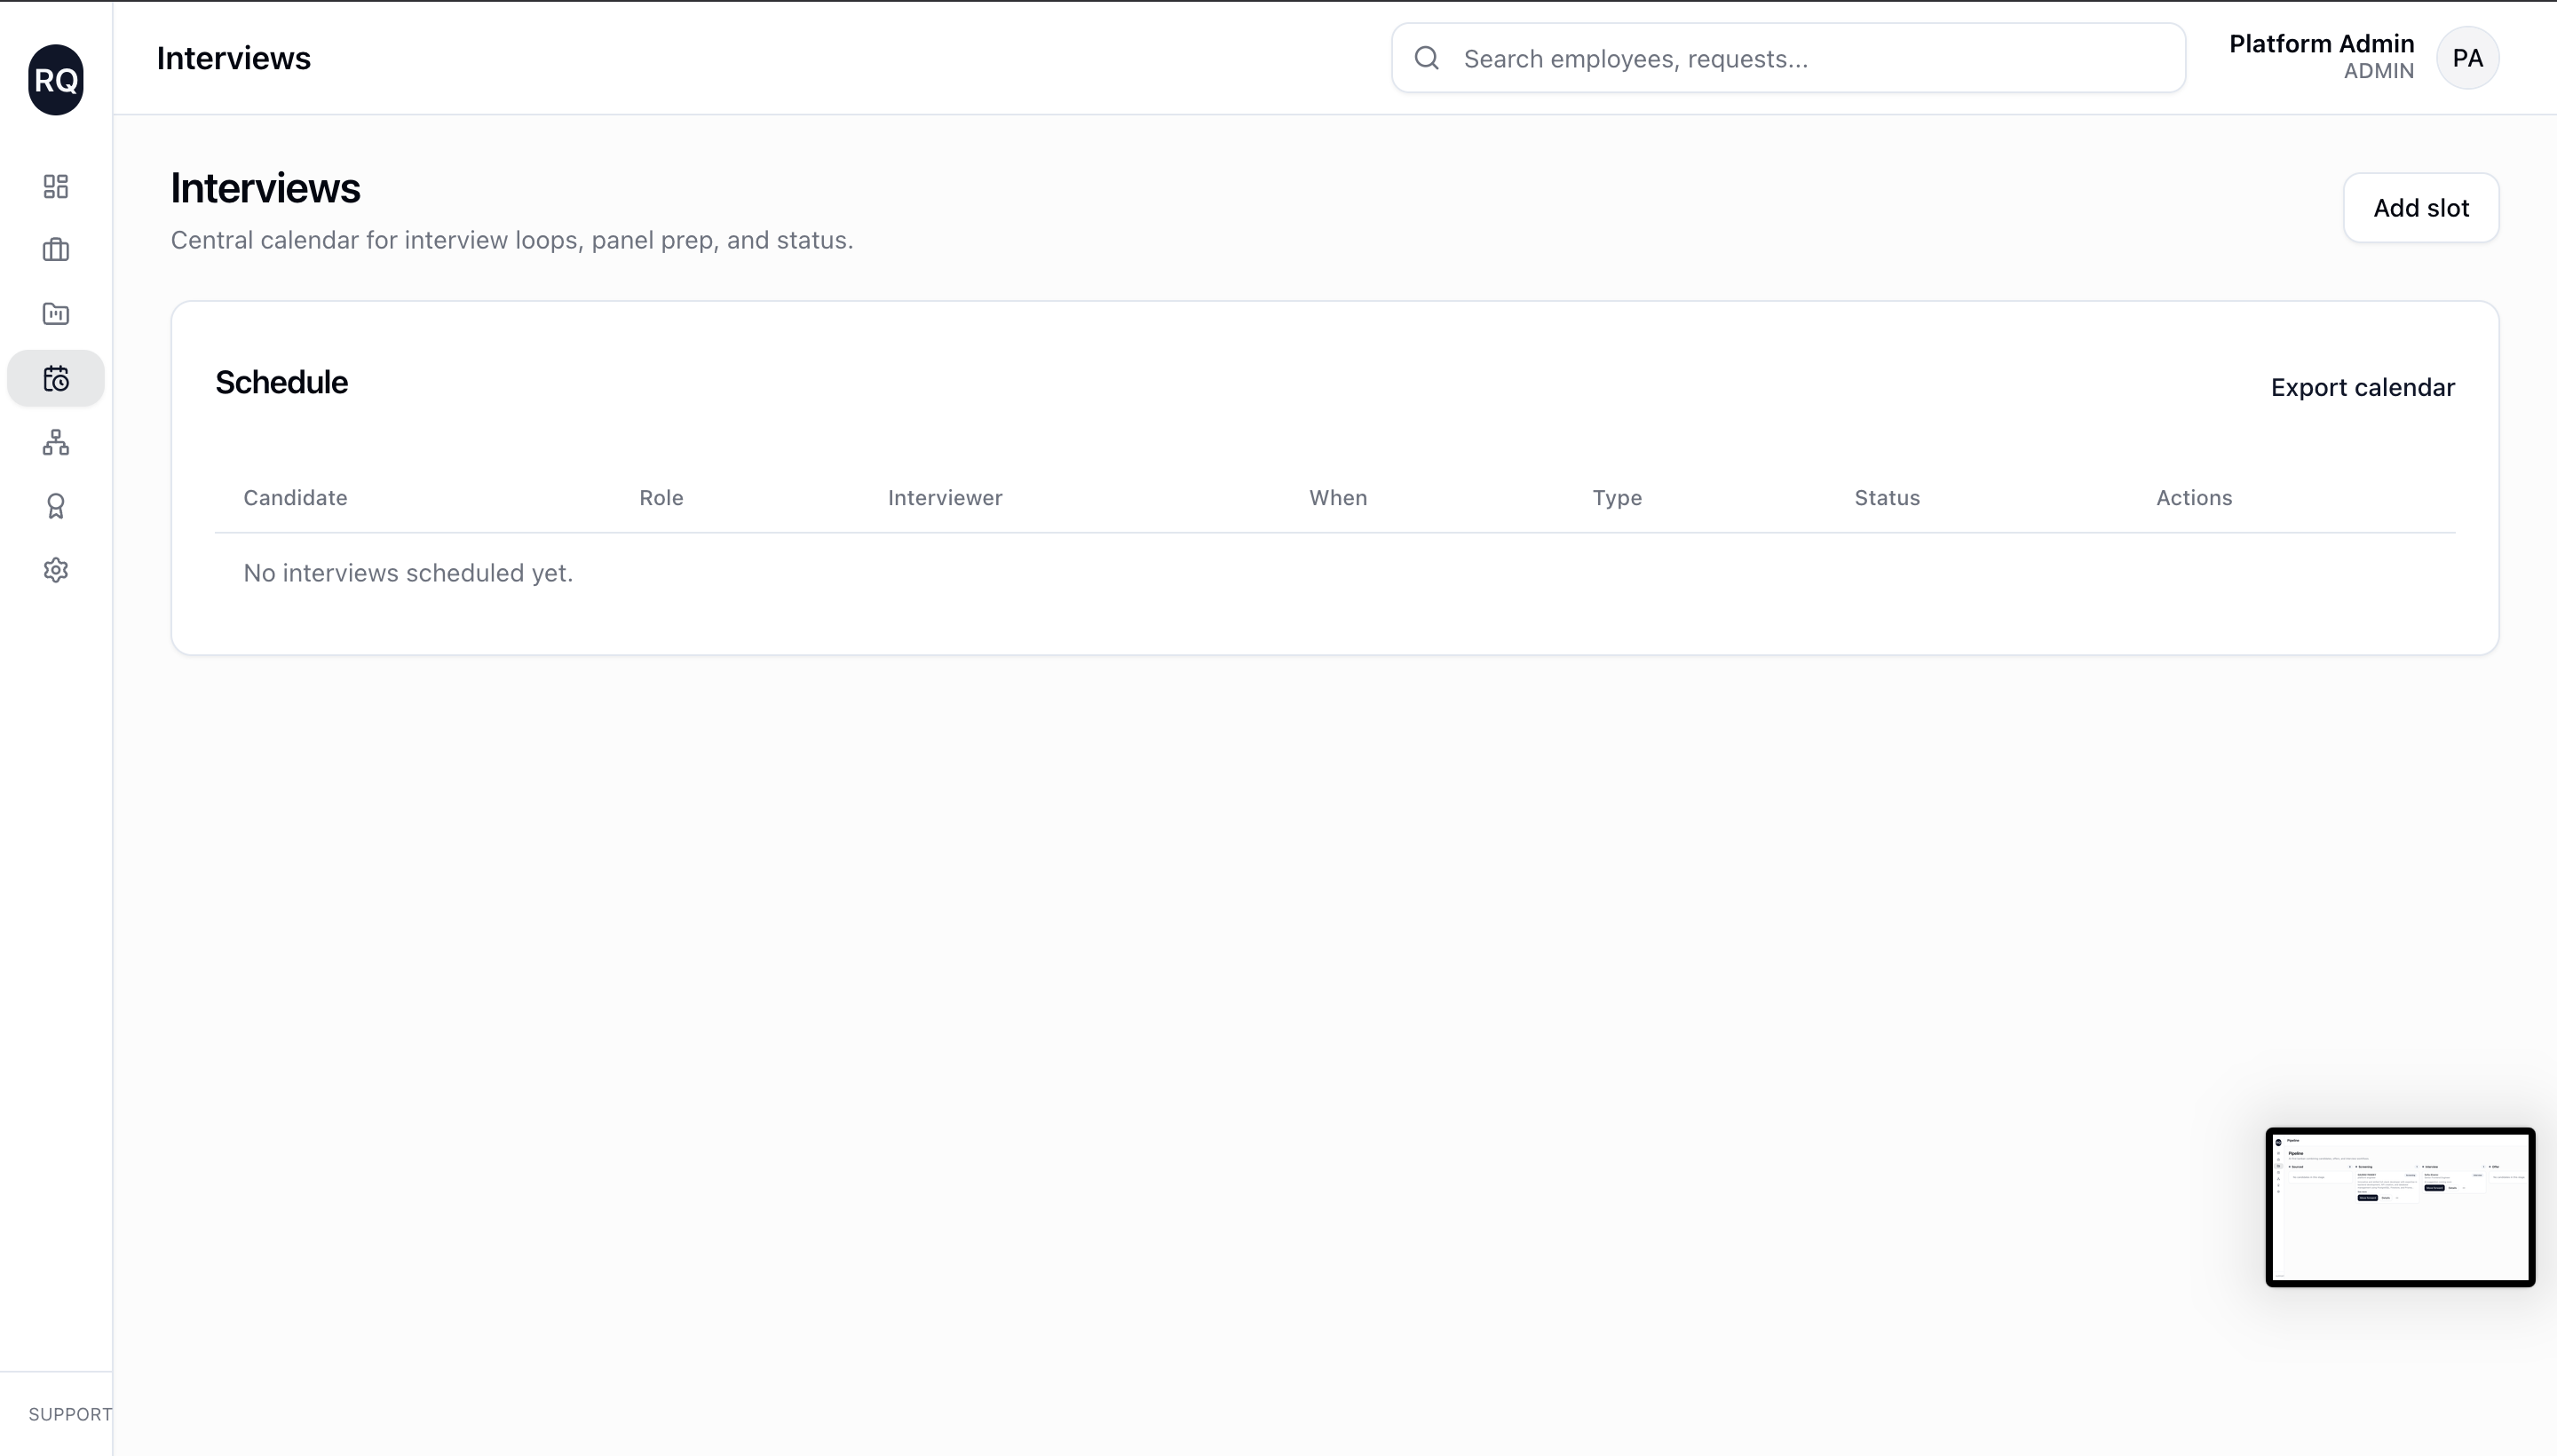This screenshot has height=1456, width=2557.
Task: Click the magnifier icon in search bar
Action: coord(1427,58)
